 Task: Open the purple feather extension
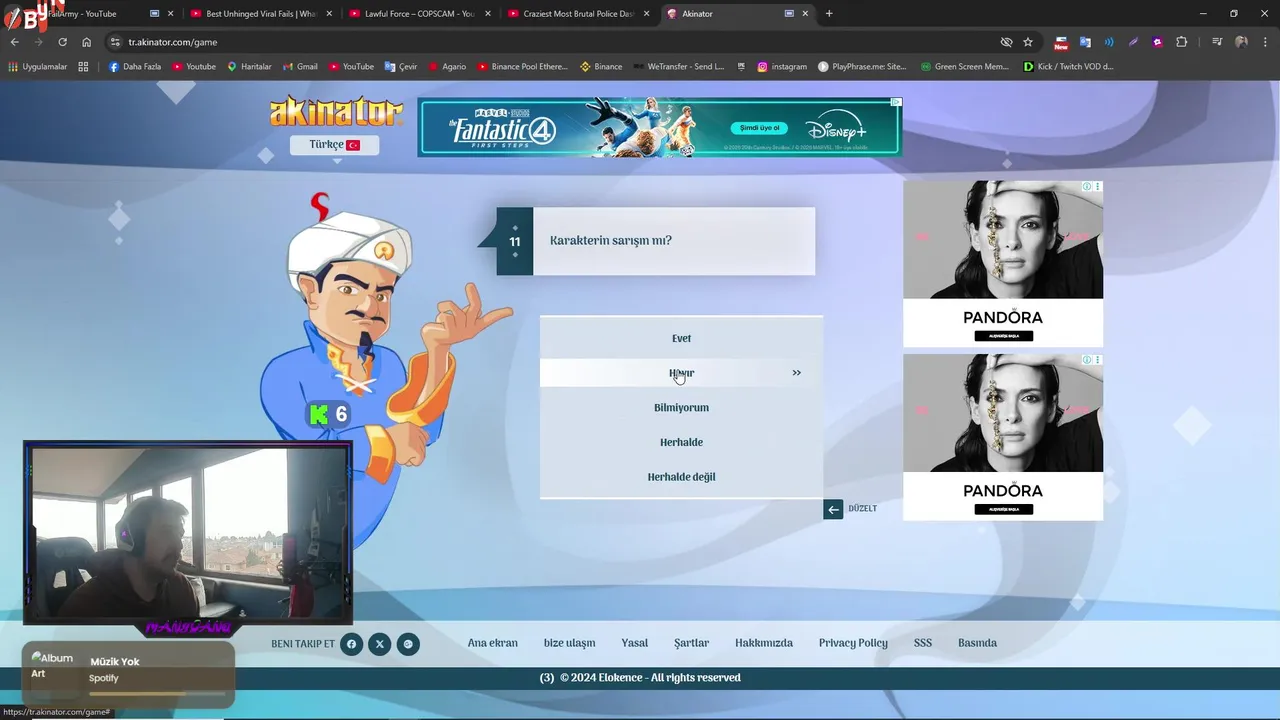coord(1133,42)
